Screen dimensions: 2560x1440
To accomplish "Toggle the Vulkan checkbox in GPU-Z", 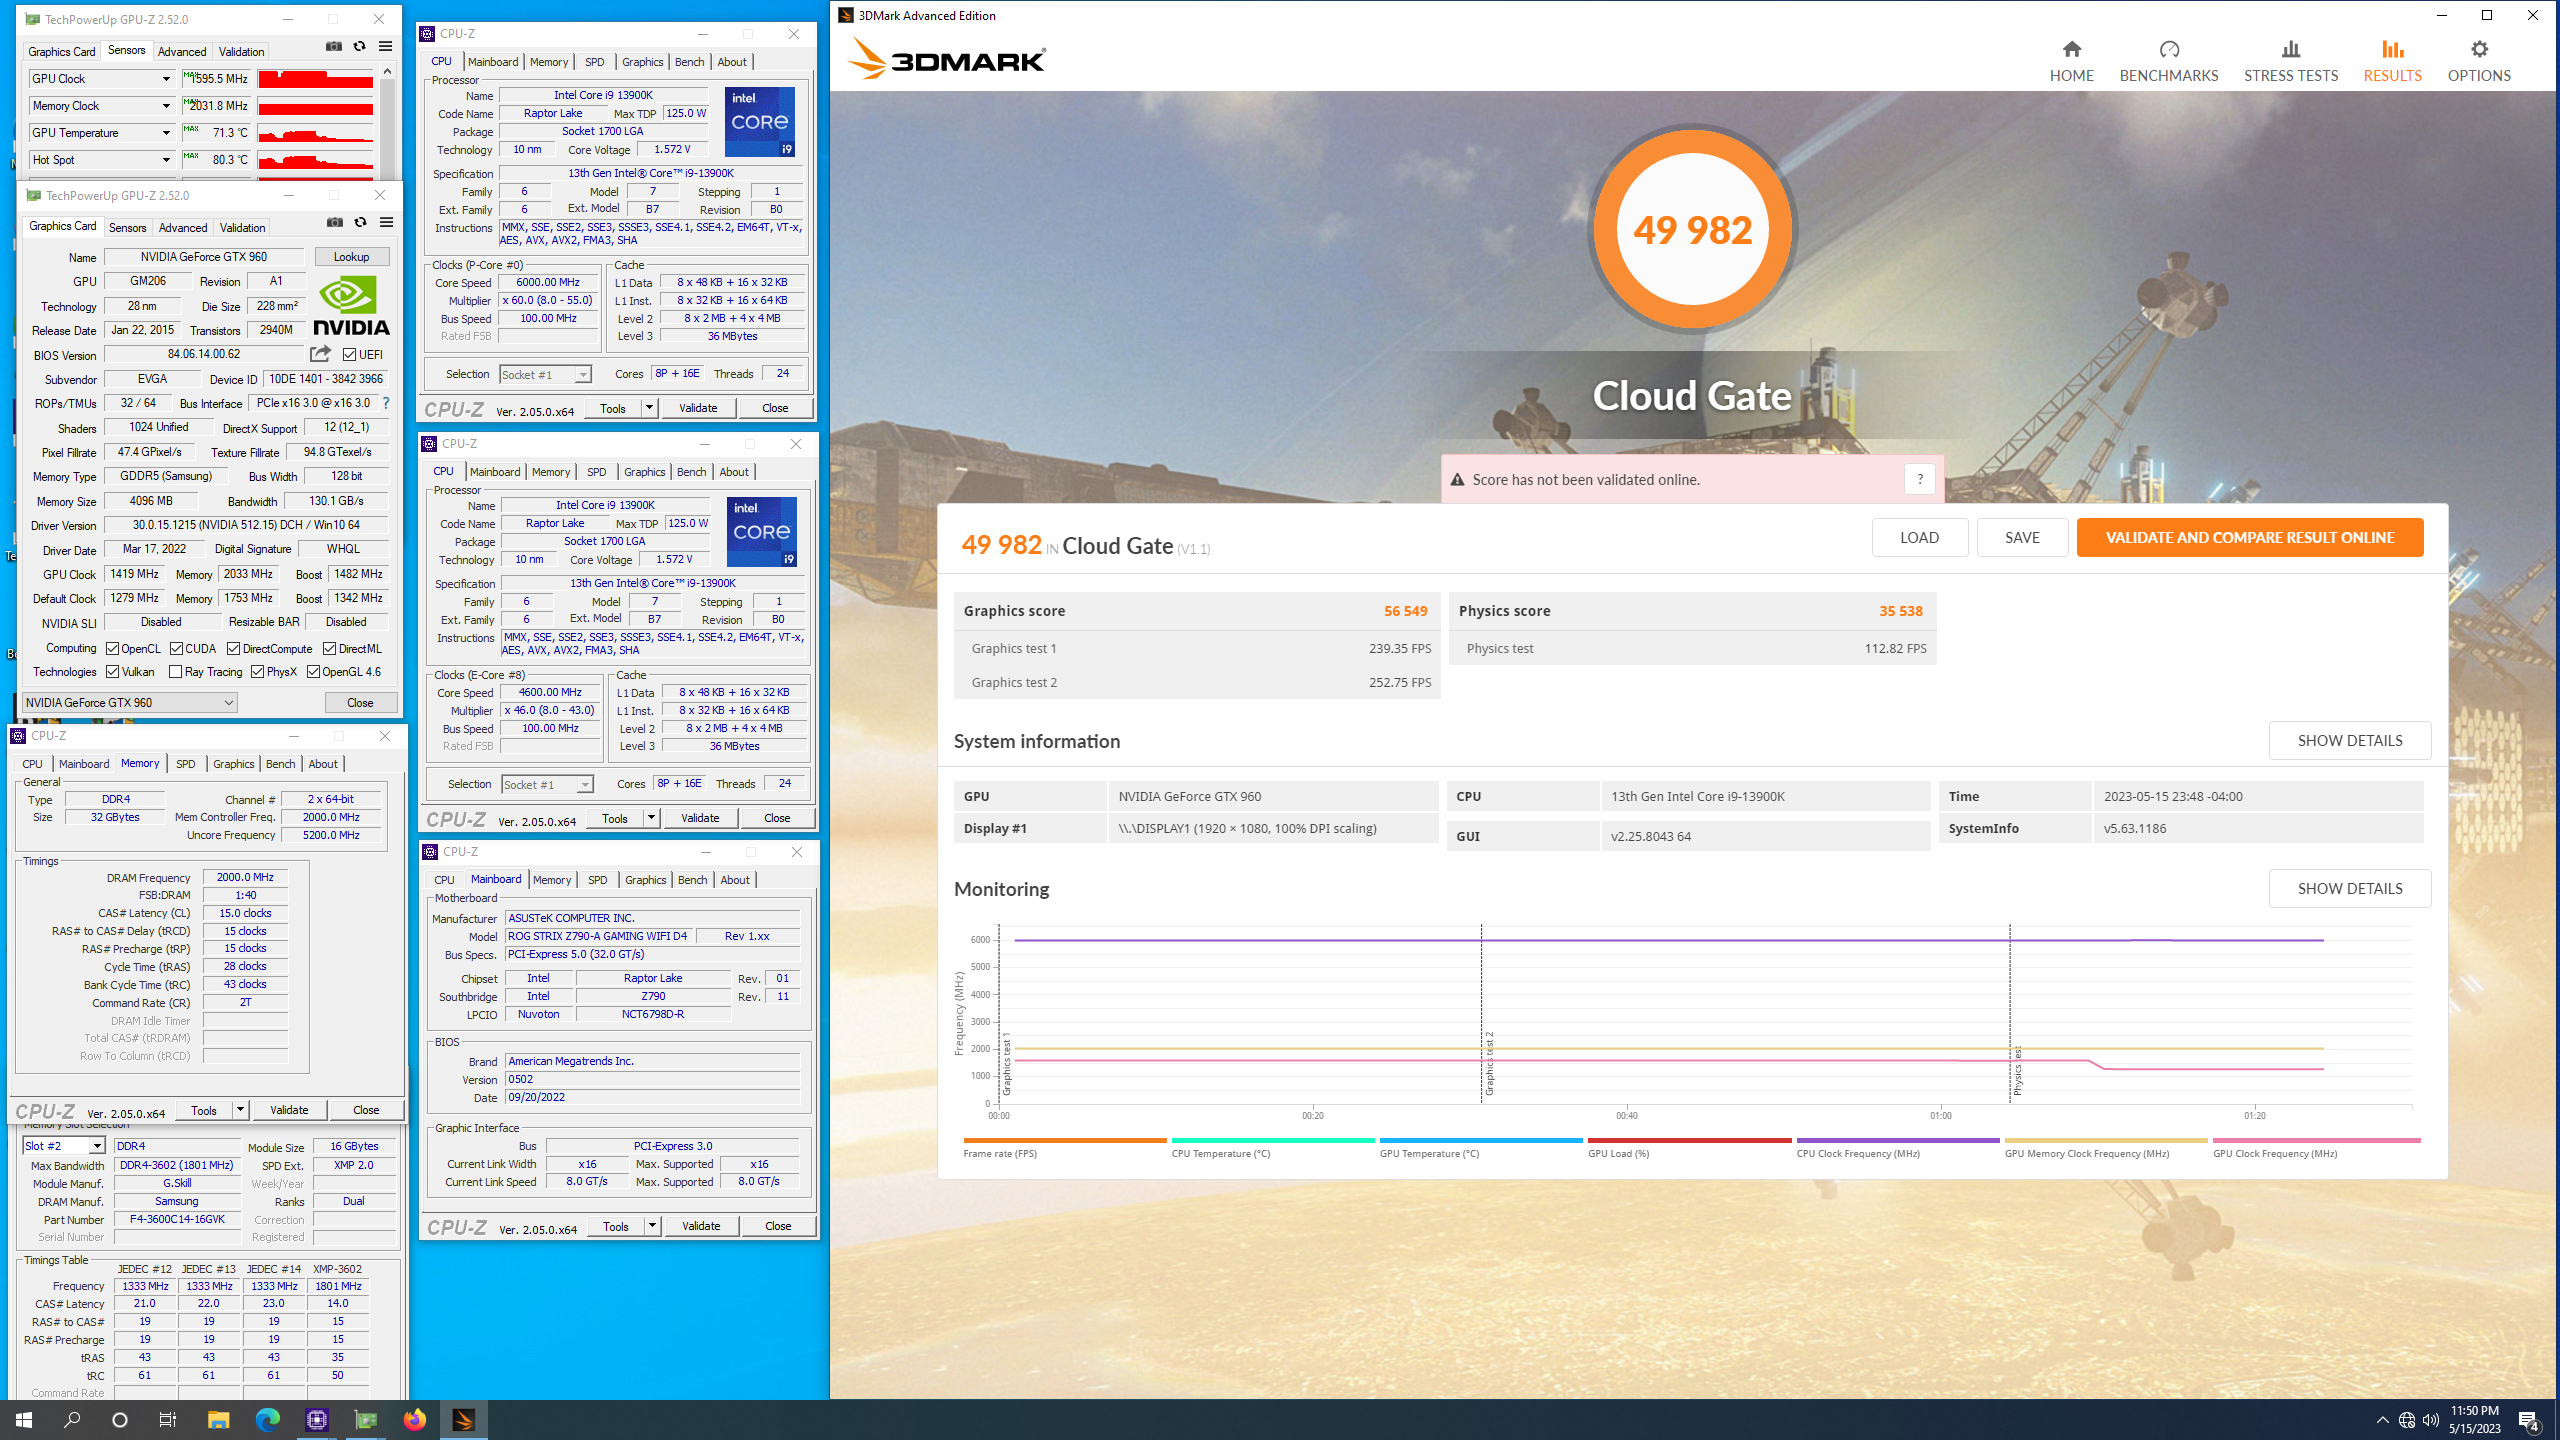I will tap(113, 672).
